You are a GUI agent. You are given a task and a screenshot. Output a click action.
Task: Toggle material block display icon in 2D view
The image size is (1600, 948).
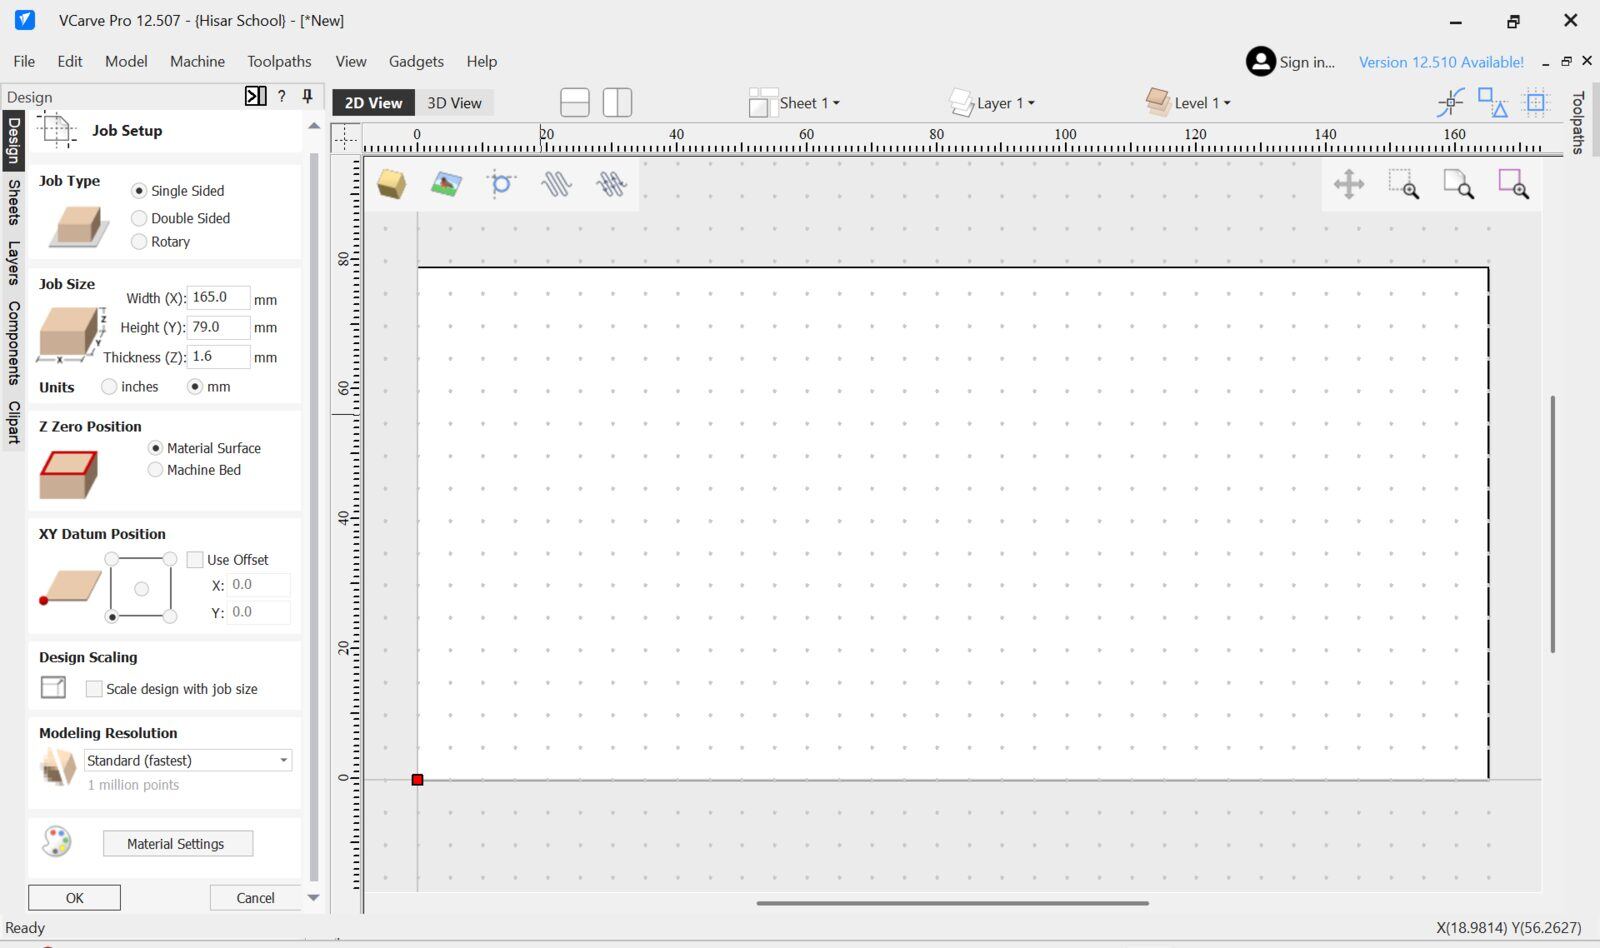click(x=391, y=184)
